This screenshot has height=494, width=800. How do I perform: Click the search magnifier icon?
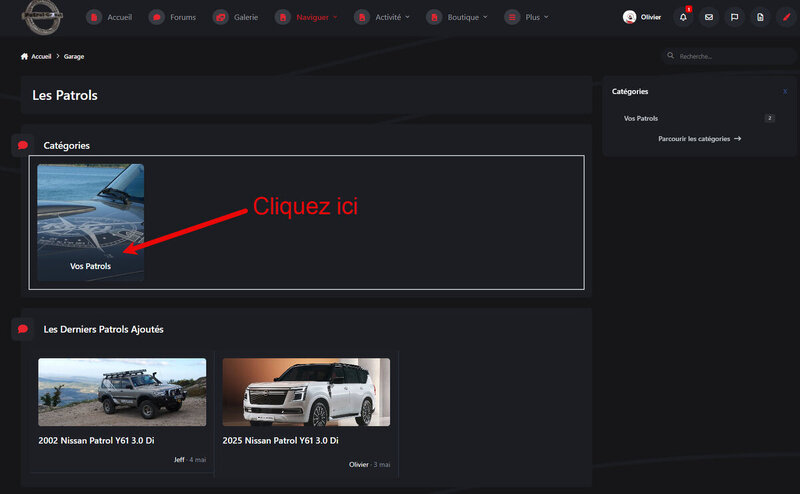pos(670,56)
